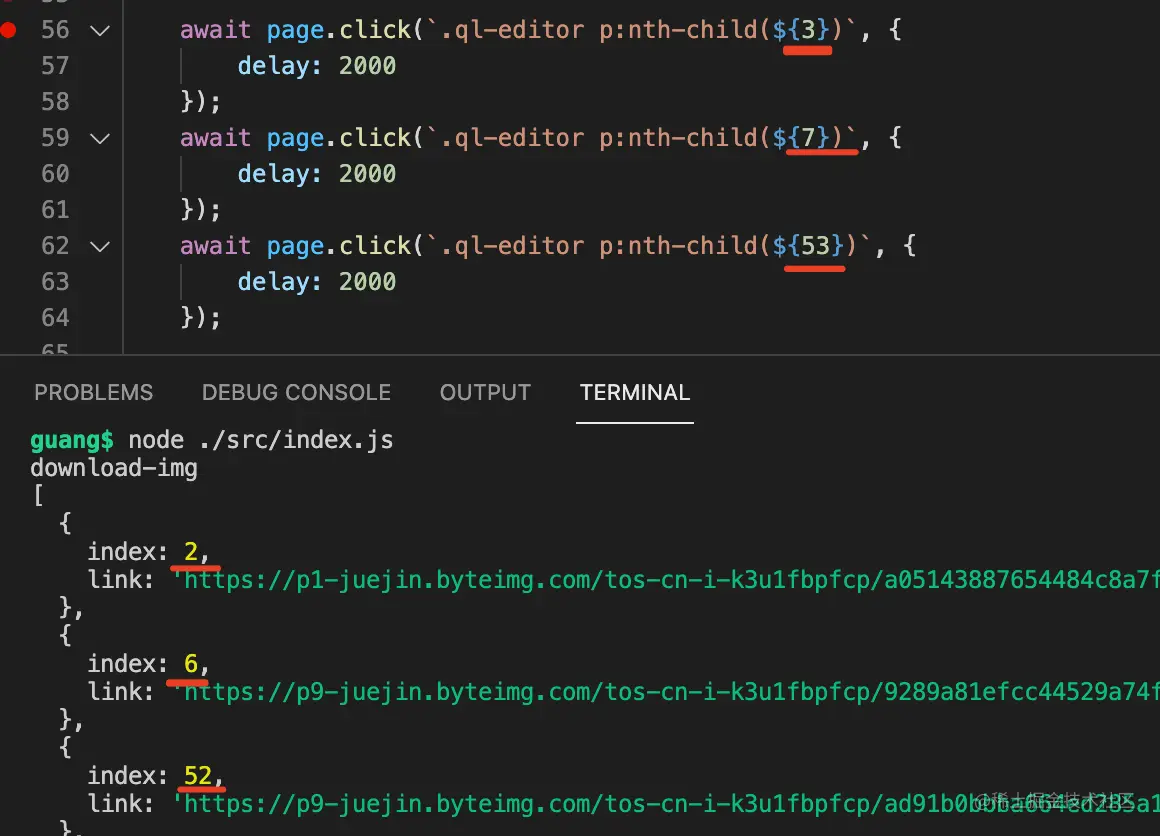The image size is (1160, 836).
Task: Click line number 58 in the gutter
Action: click(55, 101)
